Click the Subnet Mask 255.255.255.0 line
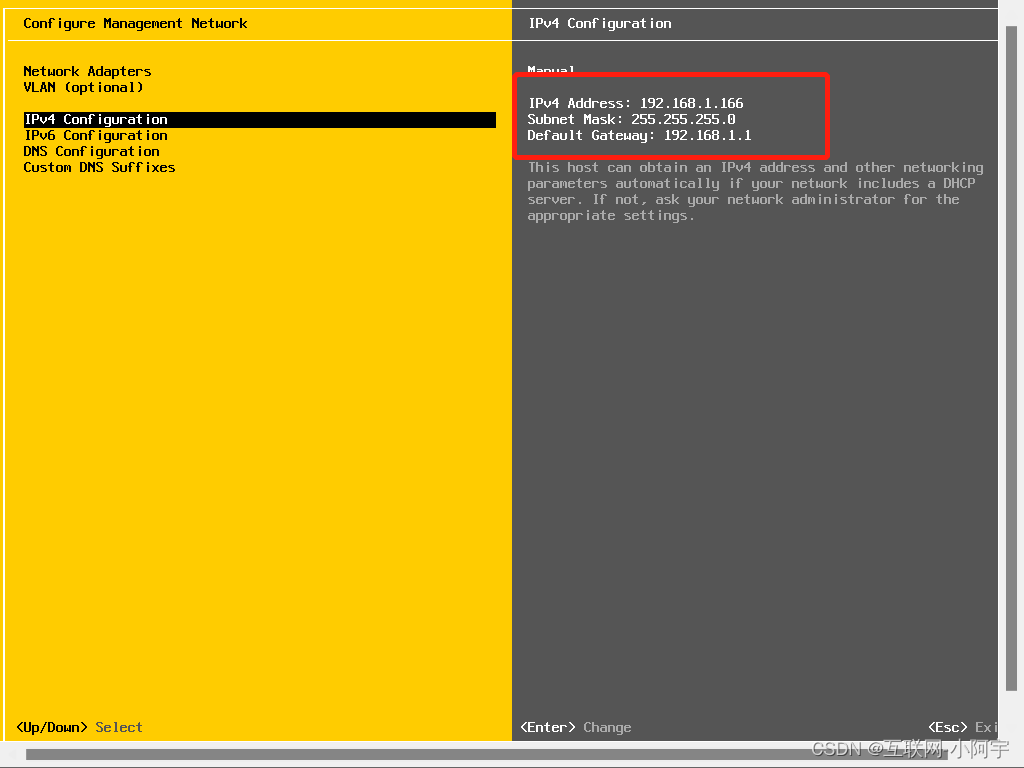Screen dimensions: 1024x768 [632, 120]
